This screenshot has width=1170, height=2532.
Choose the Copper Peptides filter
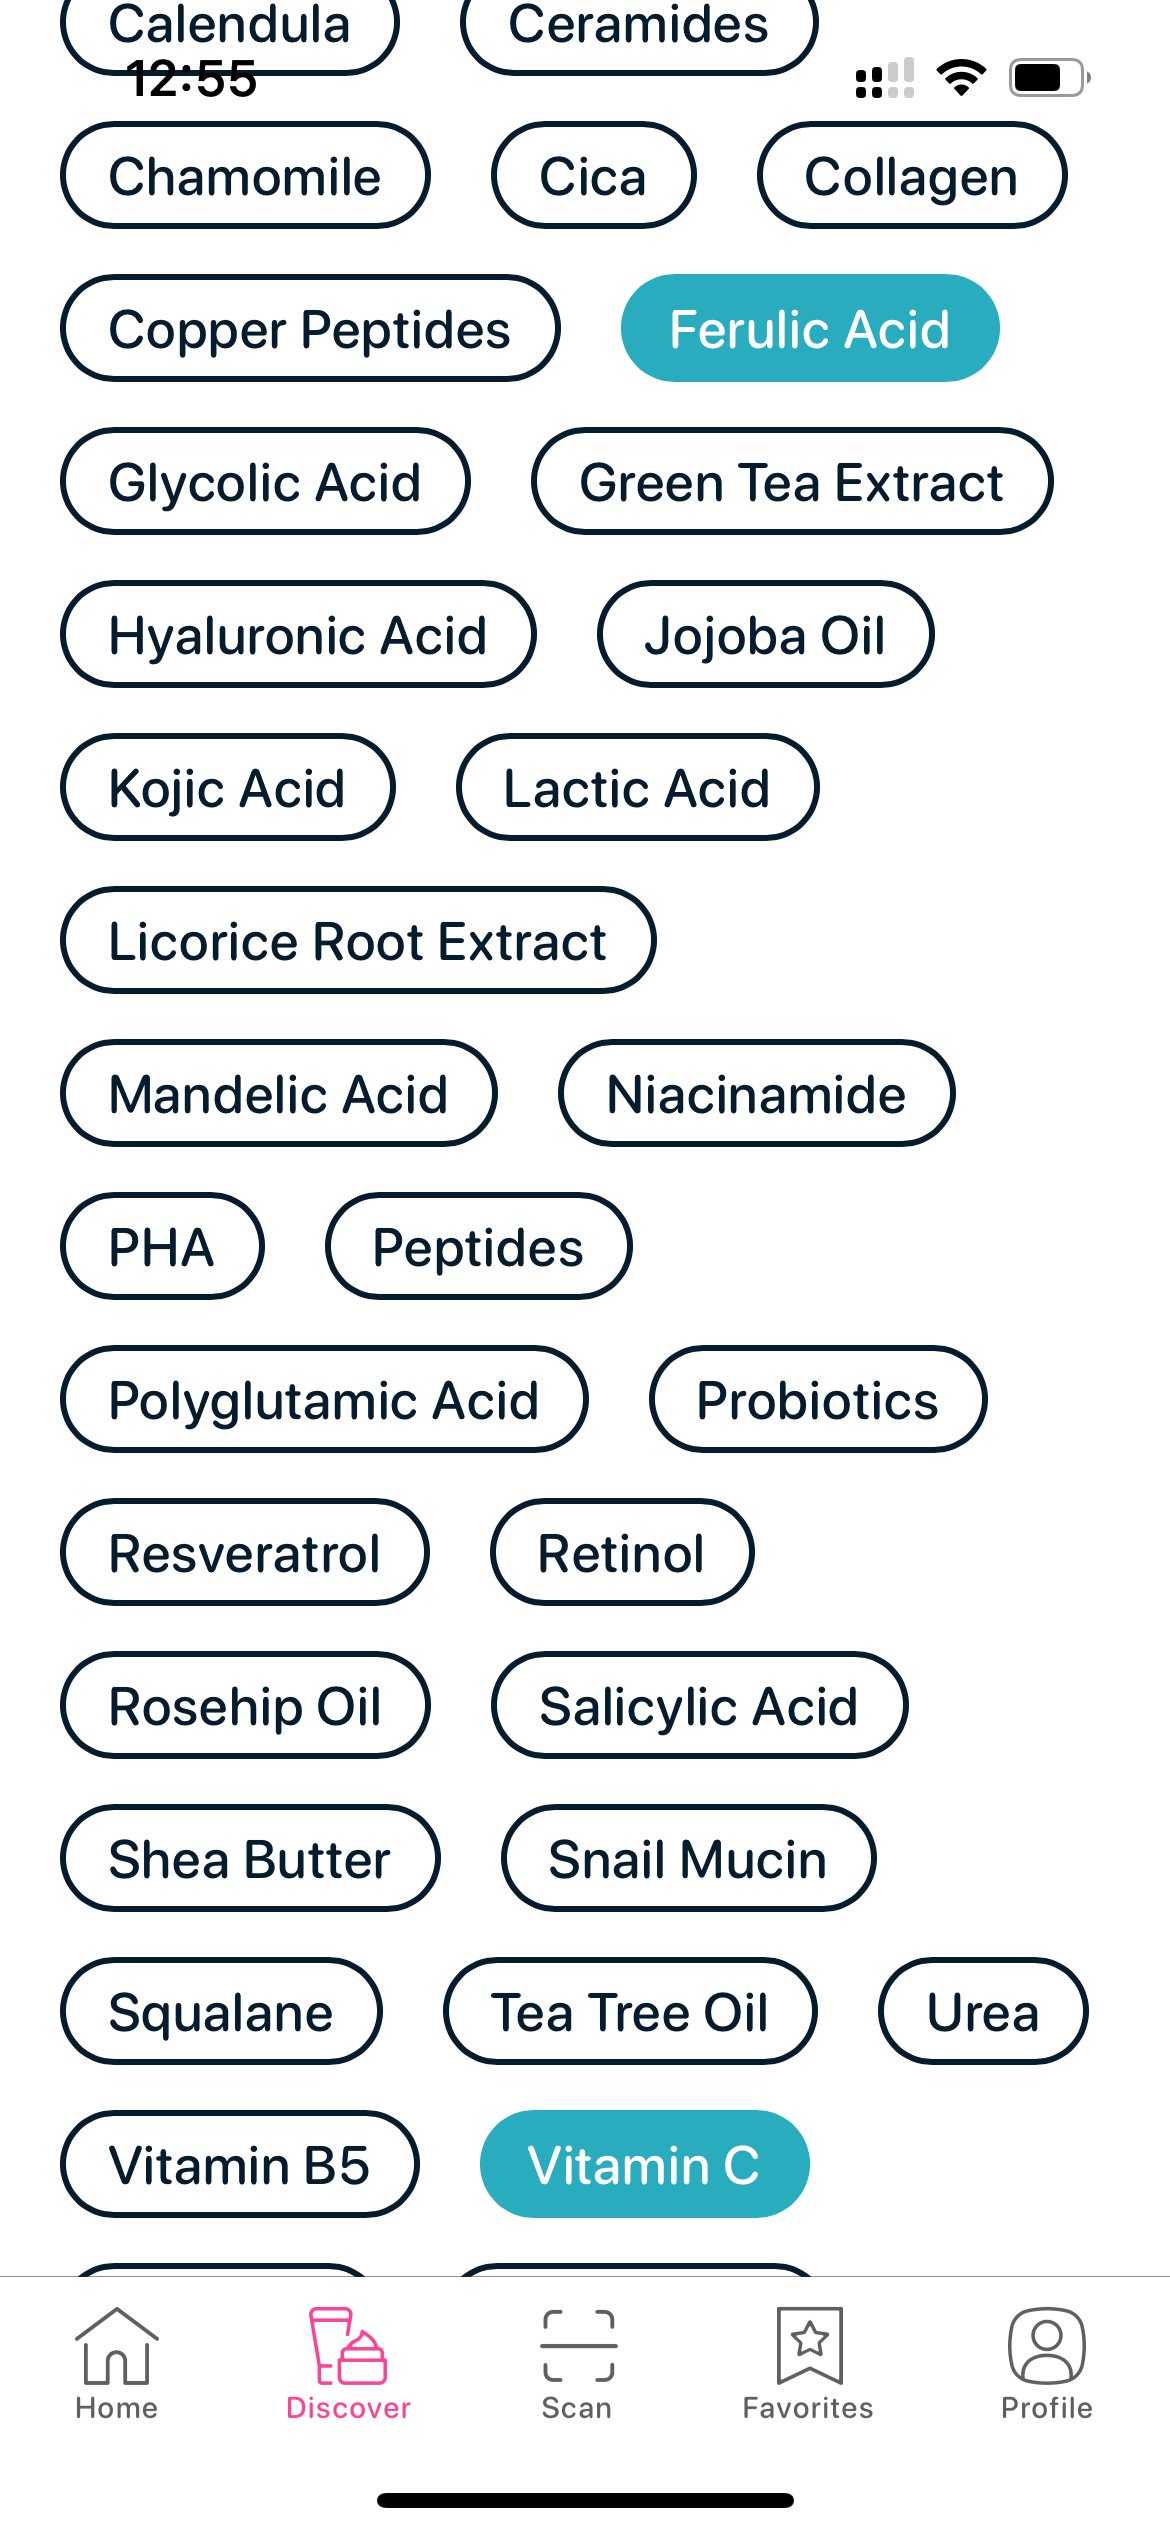point(310,327)
